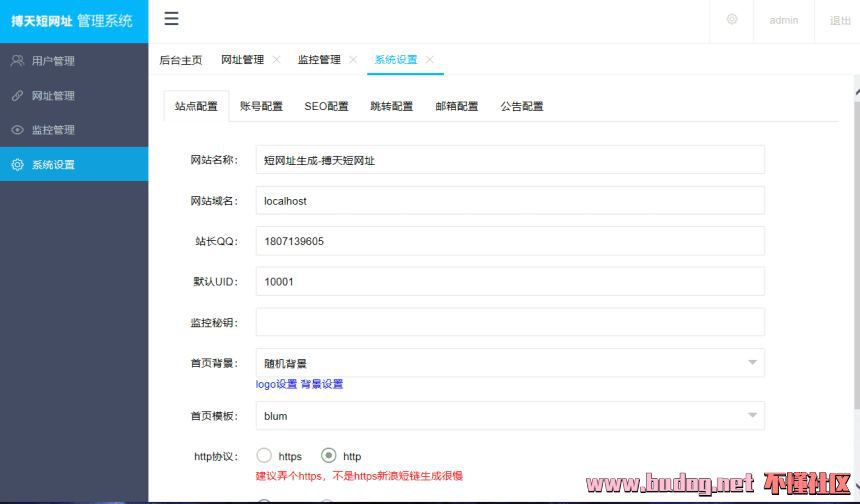The height and width of the screenshot is (504, 860).
Task: Select the https protocol radio button
Action: point(265,456)
